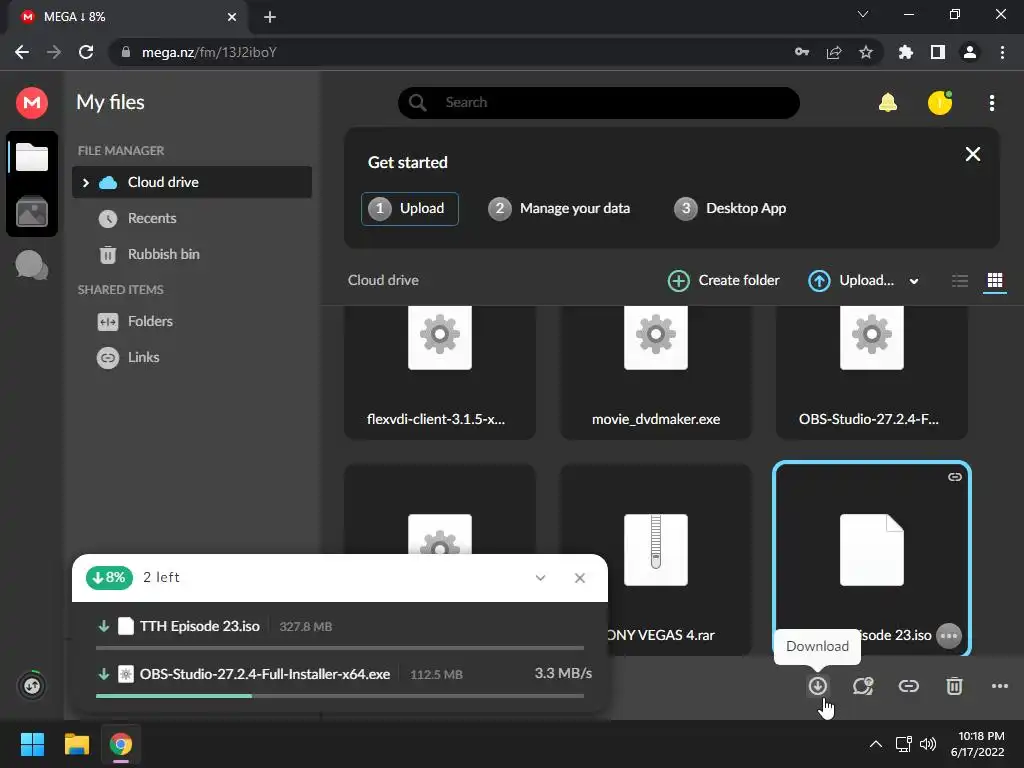Viewport: 1024px width, 768px height.
Task: Open the MEGA top-right kebab menu
Action: tap(991, 103)
